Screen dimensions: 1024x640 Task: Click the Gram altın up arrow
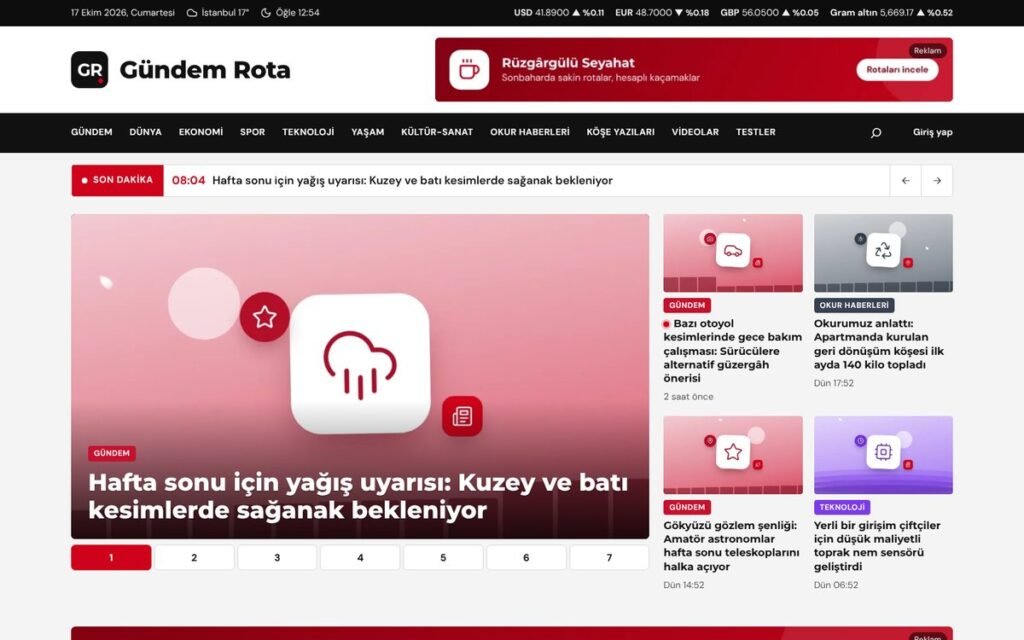[920, 12]
